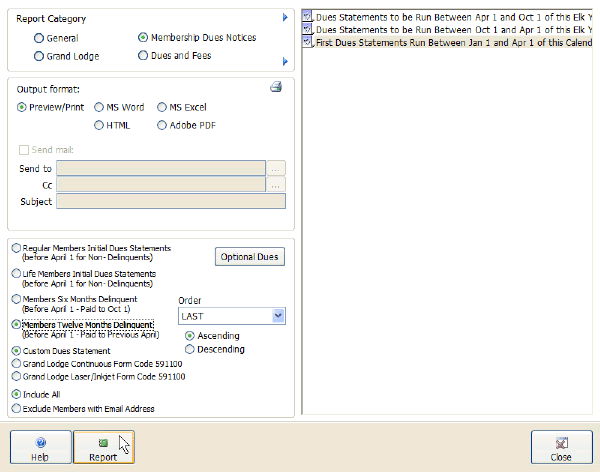Click browse button beside Send to field
The image size is (600, 472).
(277, 168)
